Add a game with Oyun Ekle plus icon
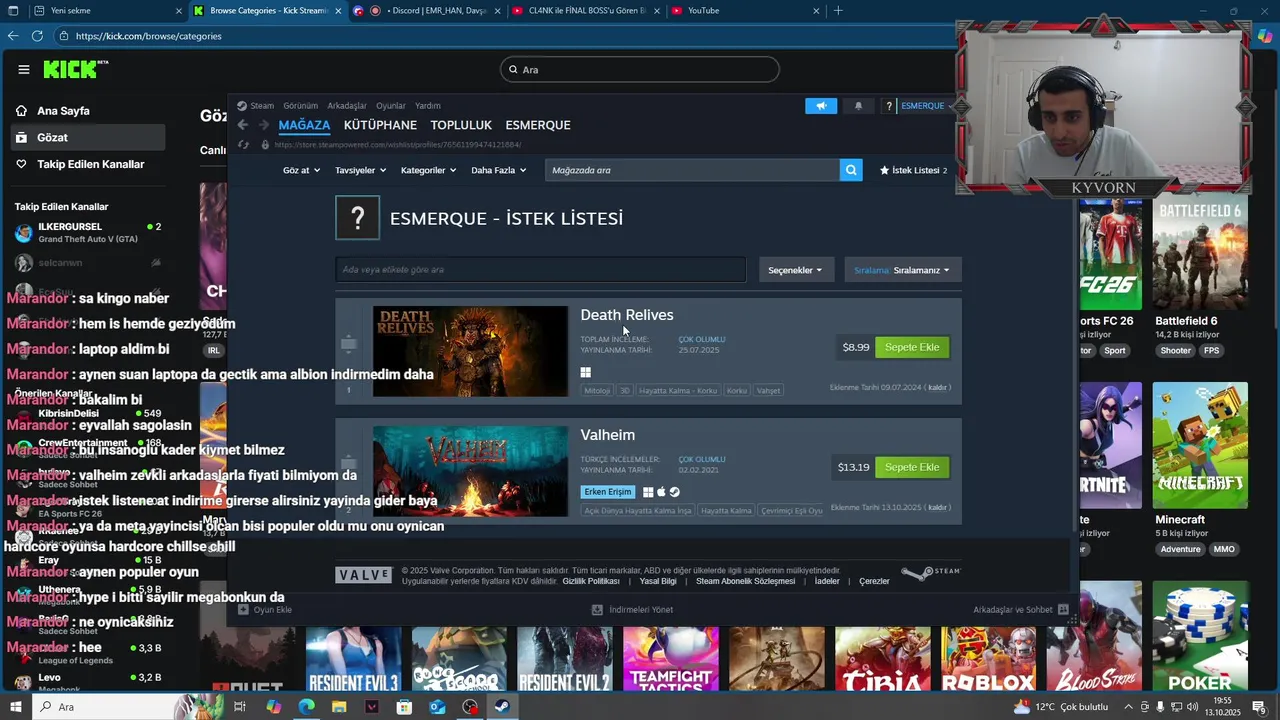Image resolution: width=1280 pixels, height=720 pixels. click(243, 609)
